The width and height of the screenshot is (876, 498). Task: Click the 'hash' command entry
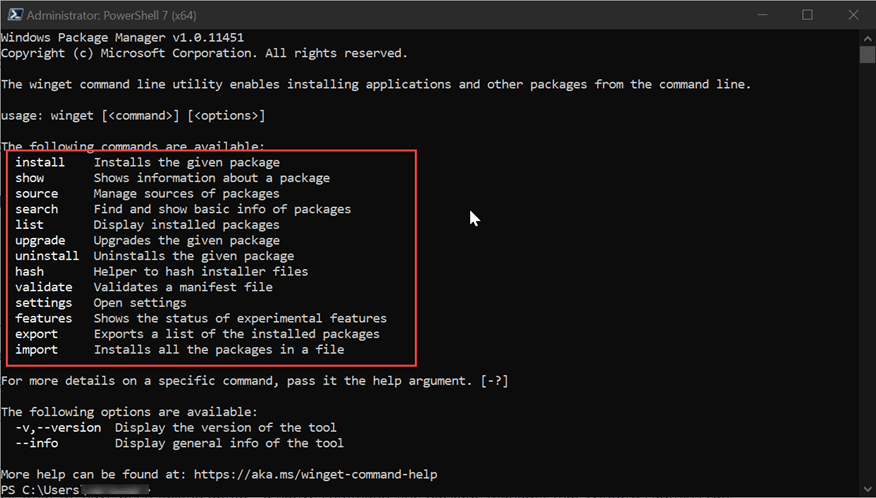[30, 272]
